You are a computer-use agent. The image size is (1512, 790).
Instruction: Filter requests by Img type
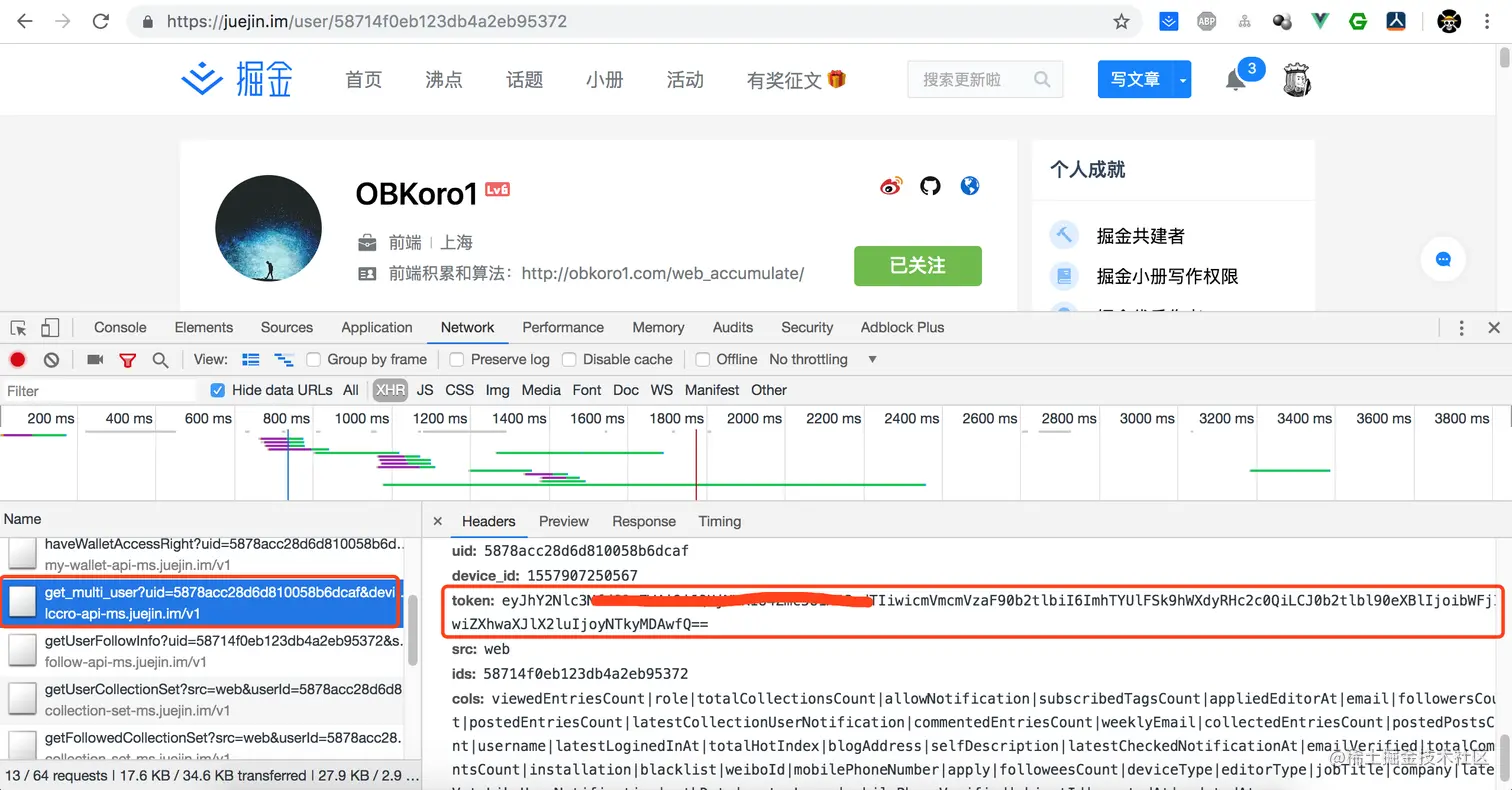pos(497,390)
